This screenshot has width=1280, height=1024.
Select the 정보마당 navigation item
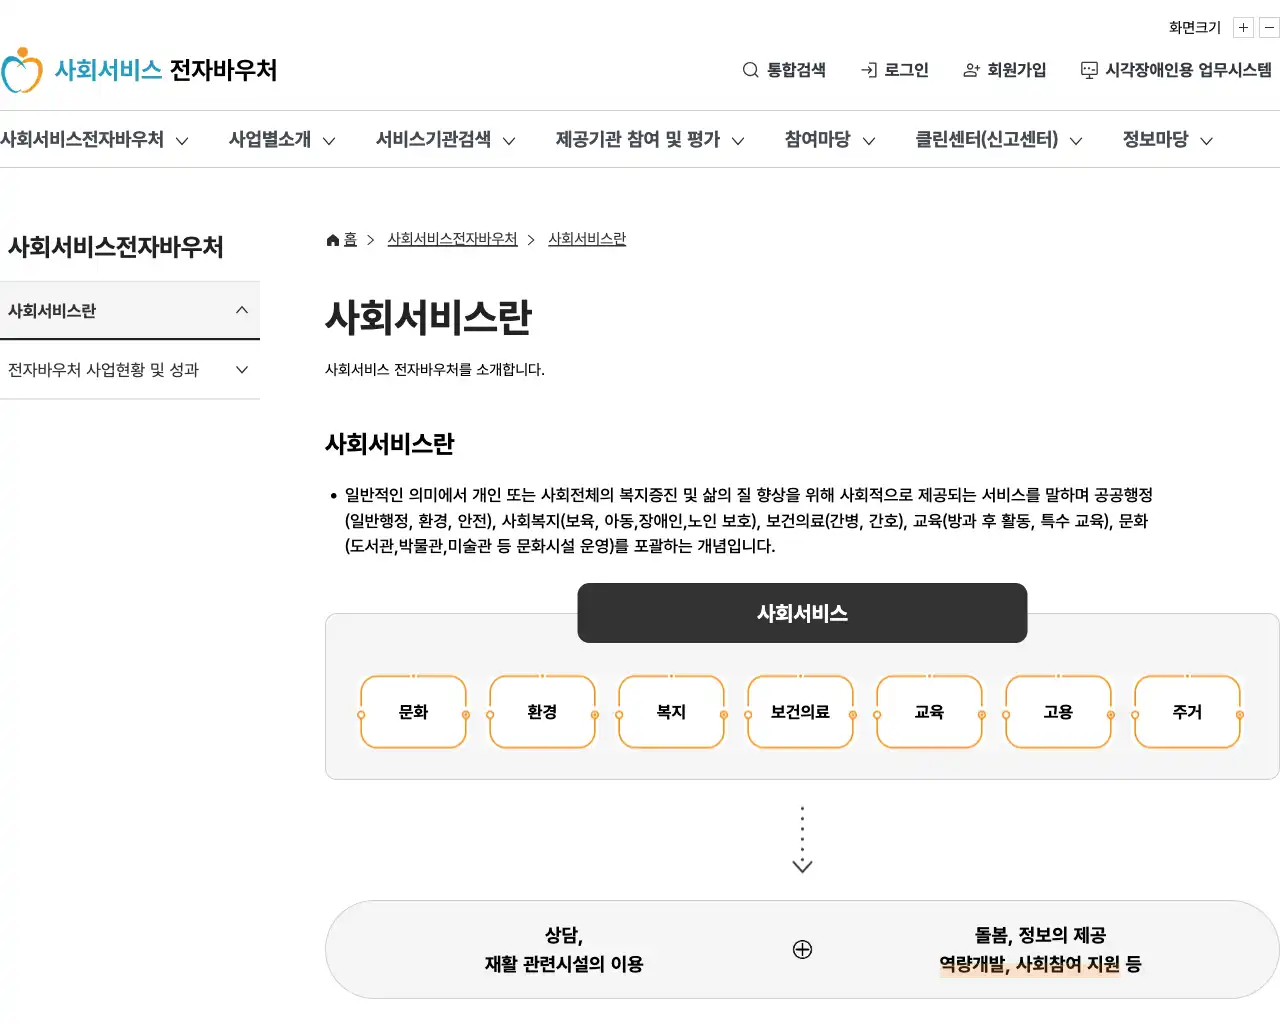1165,139
